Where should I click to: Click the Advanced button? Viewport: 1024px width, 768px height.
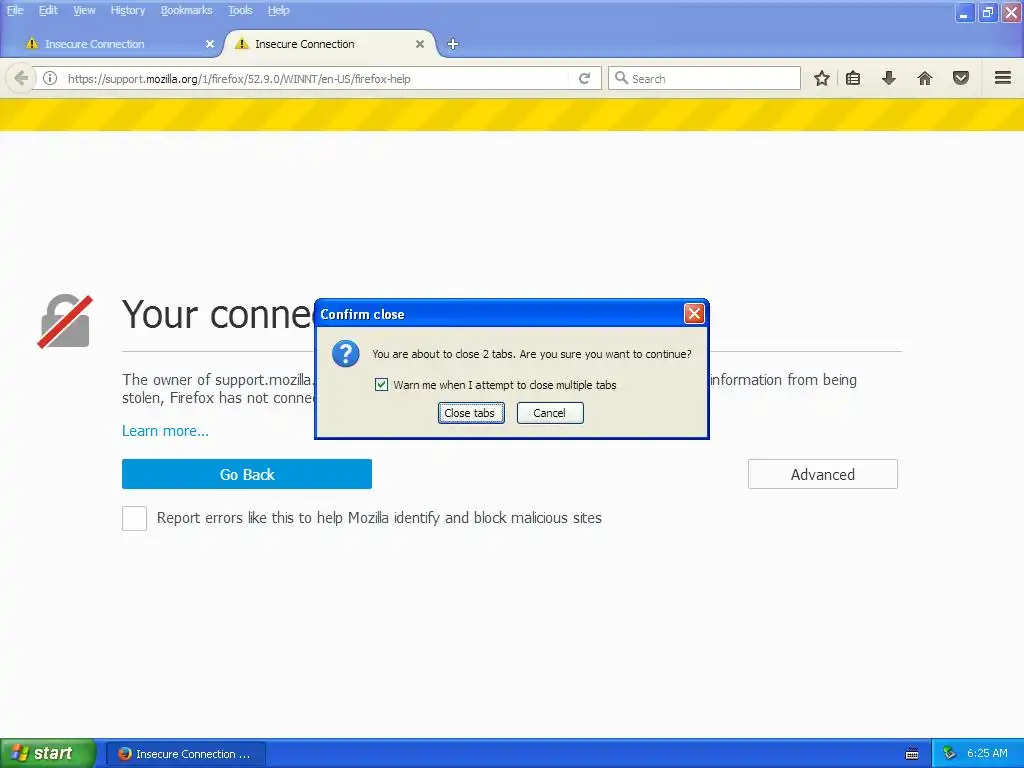pyautogui.click(x=823, y=474)
